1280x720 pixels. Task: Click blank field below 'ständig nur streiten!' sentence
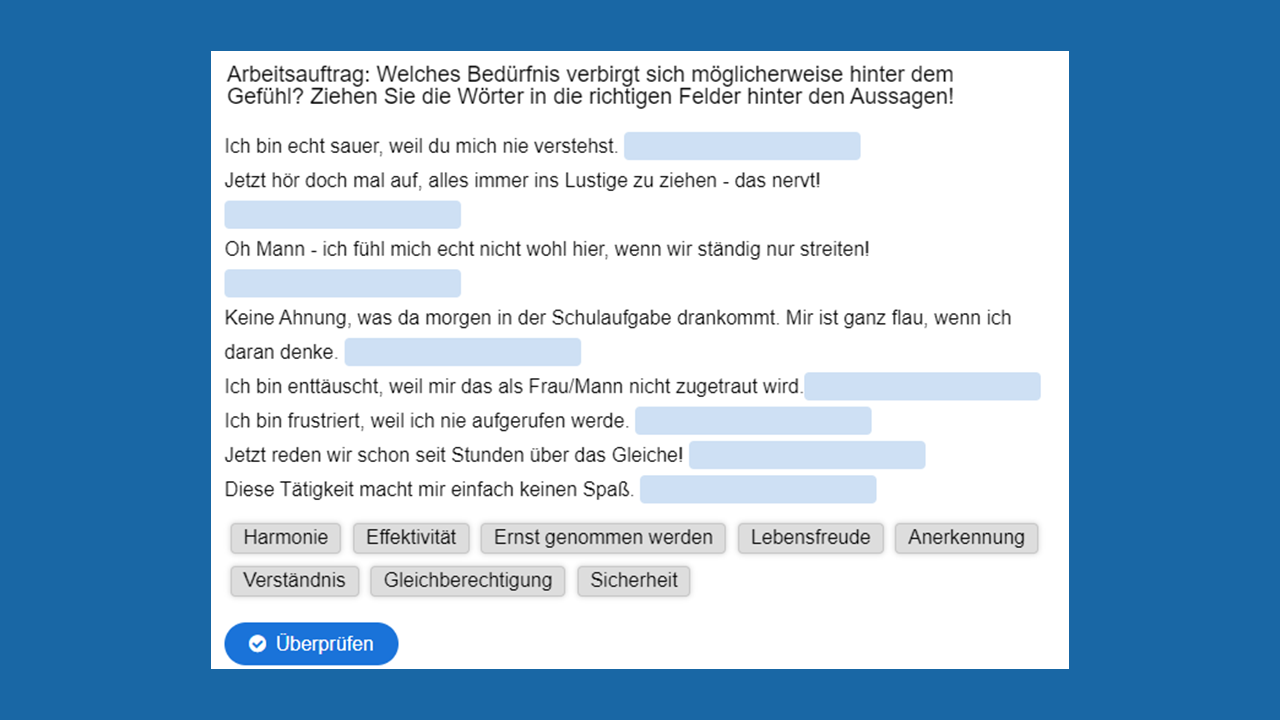(342, 283)
